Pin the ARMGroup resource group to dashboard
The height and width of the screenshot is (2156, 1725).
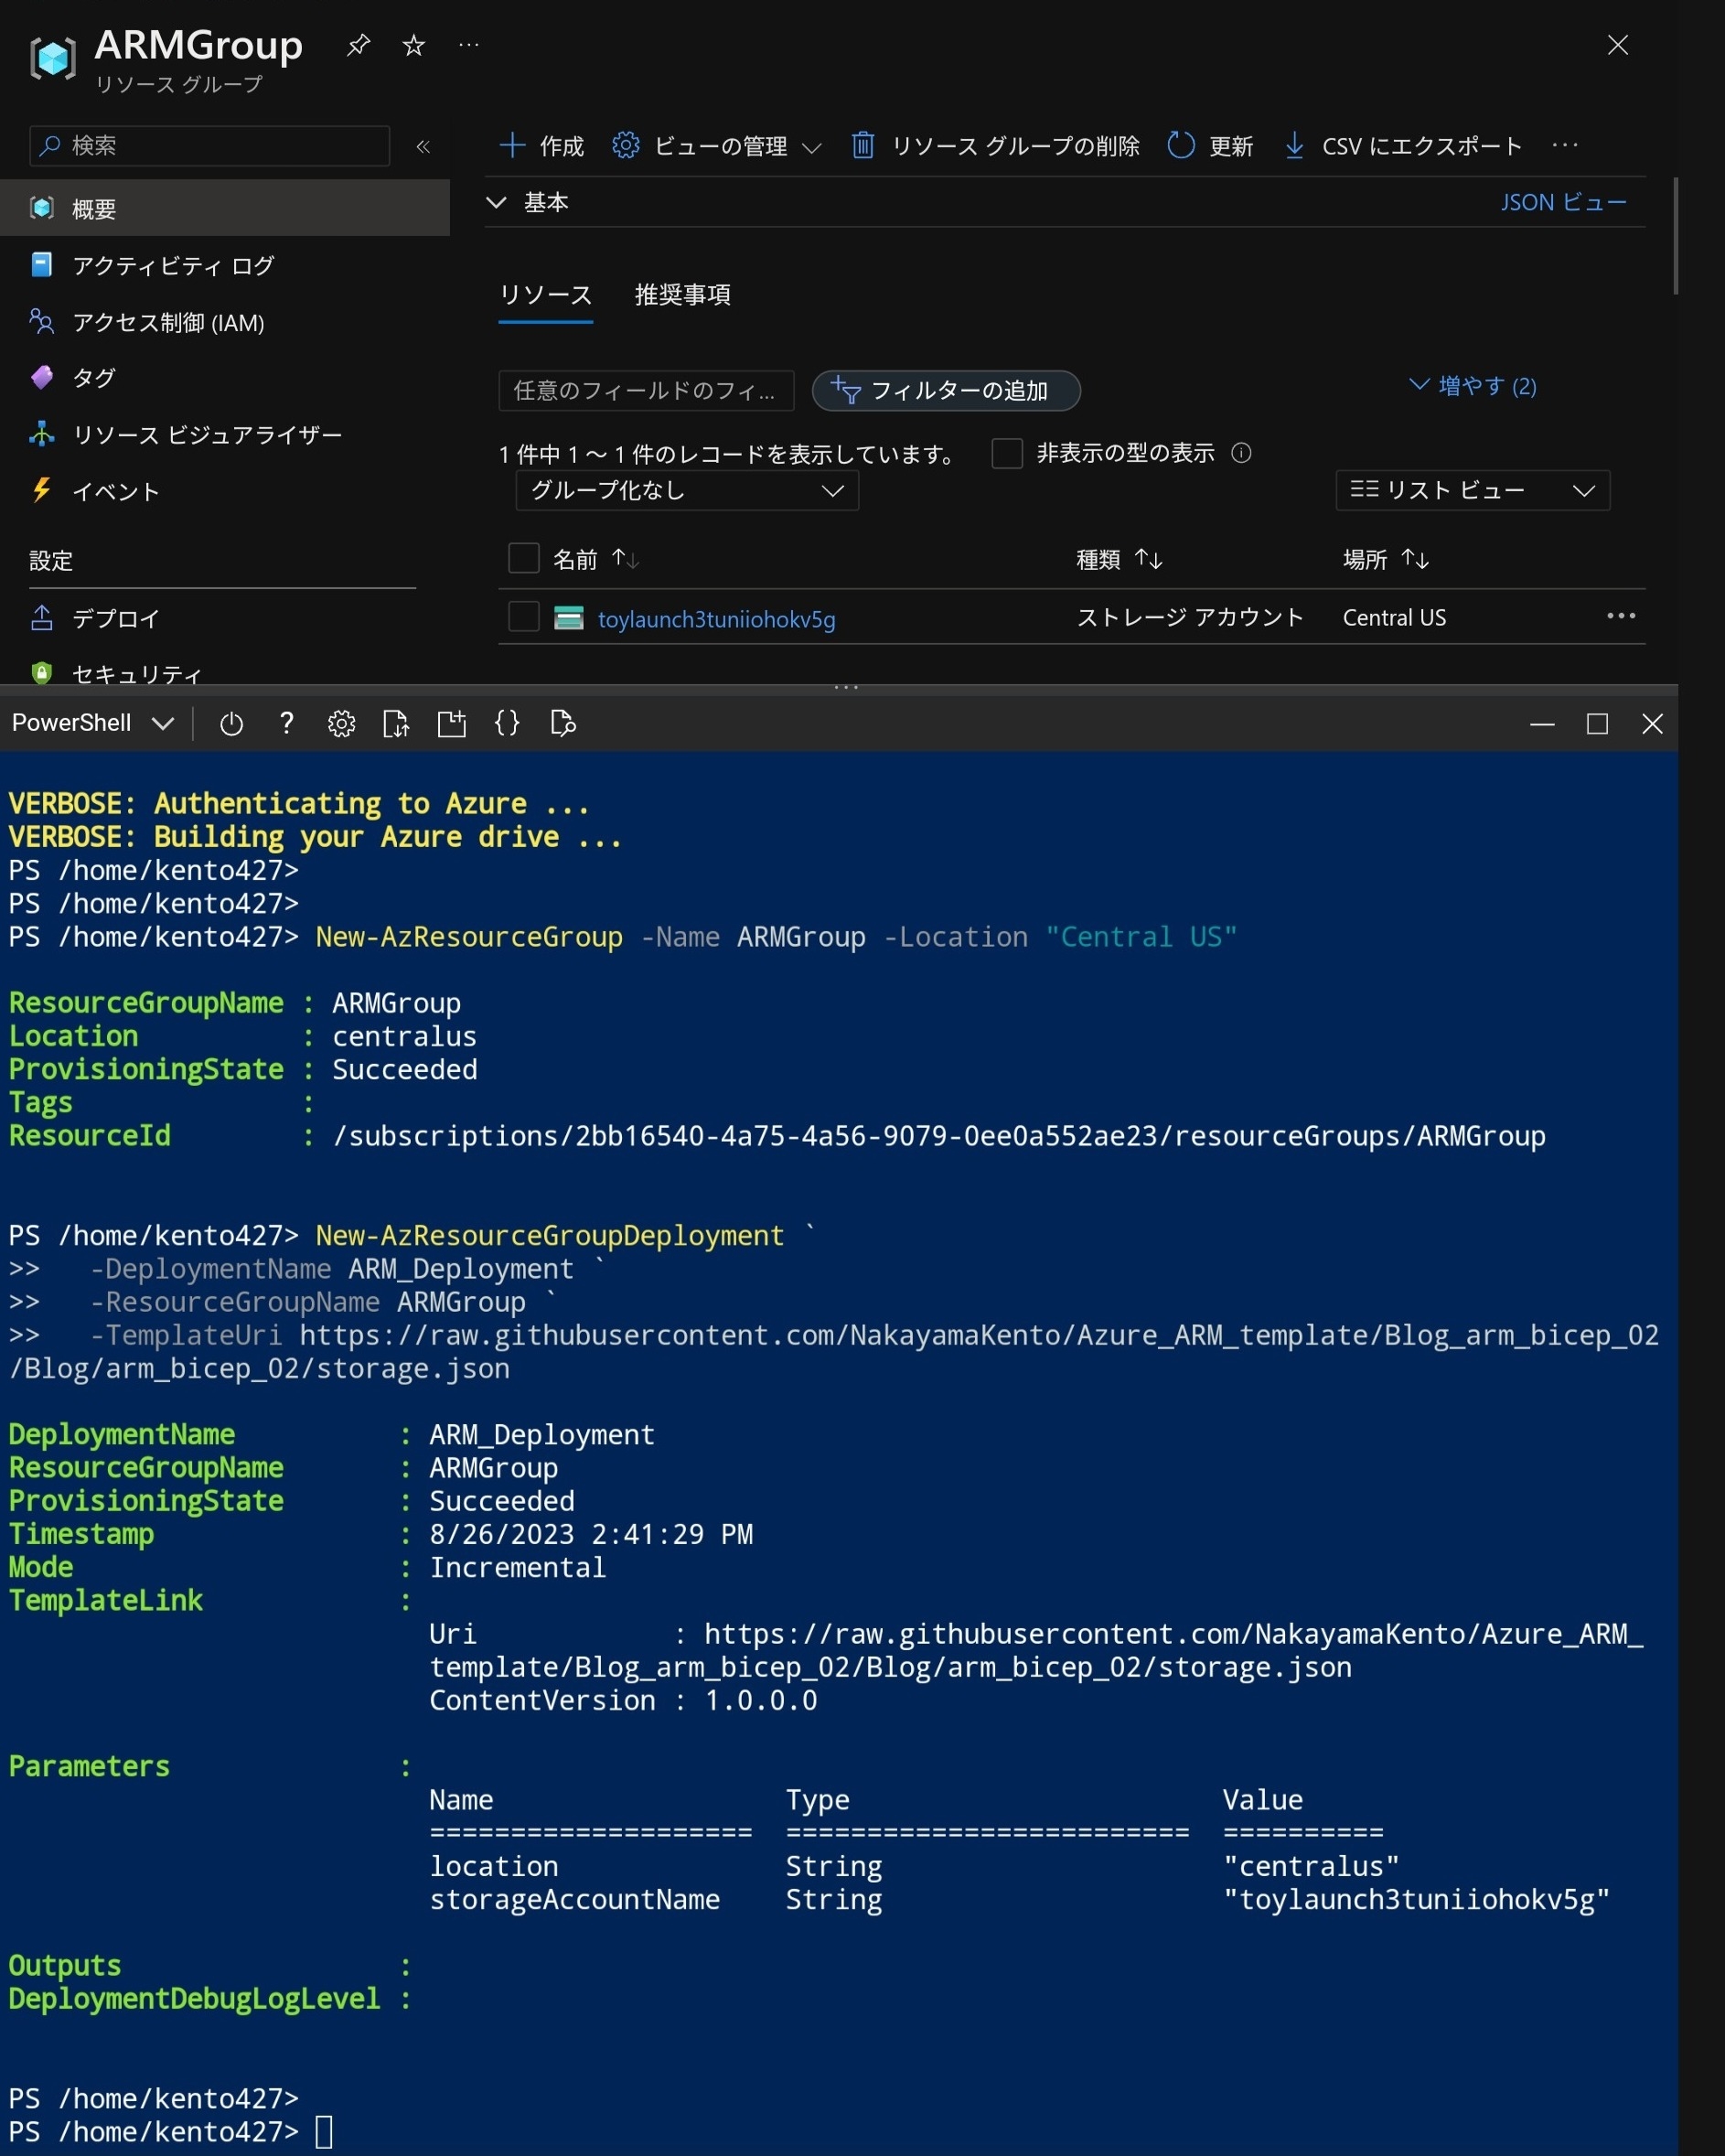tap(358, 45)
